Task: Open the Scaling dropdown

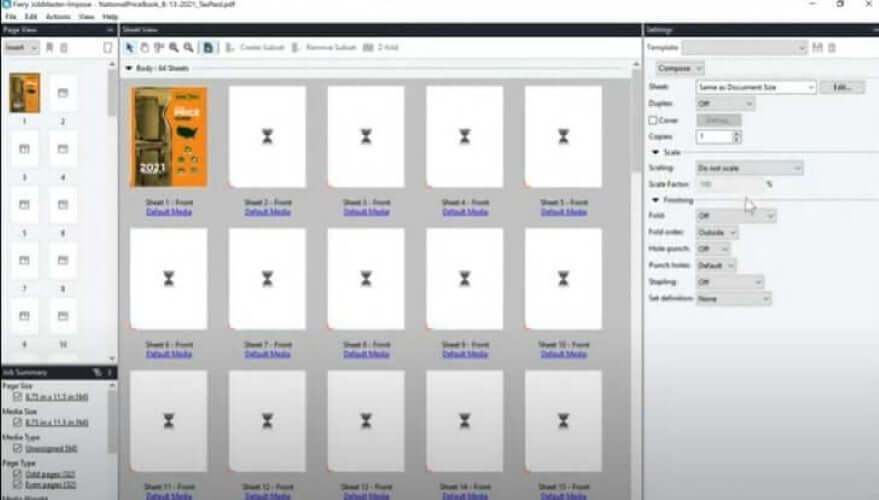Action: (748, 168)
